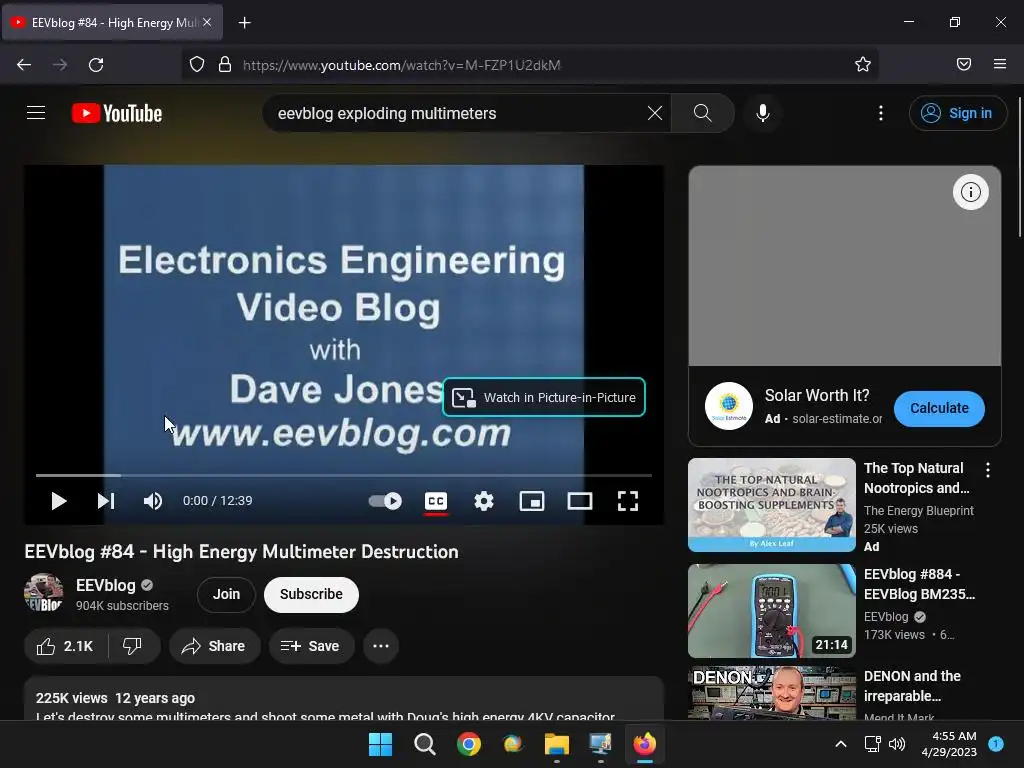
Task: Dislike the video
Action: click(x=133, y=646)
